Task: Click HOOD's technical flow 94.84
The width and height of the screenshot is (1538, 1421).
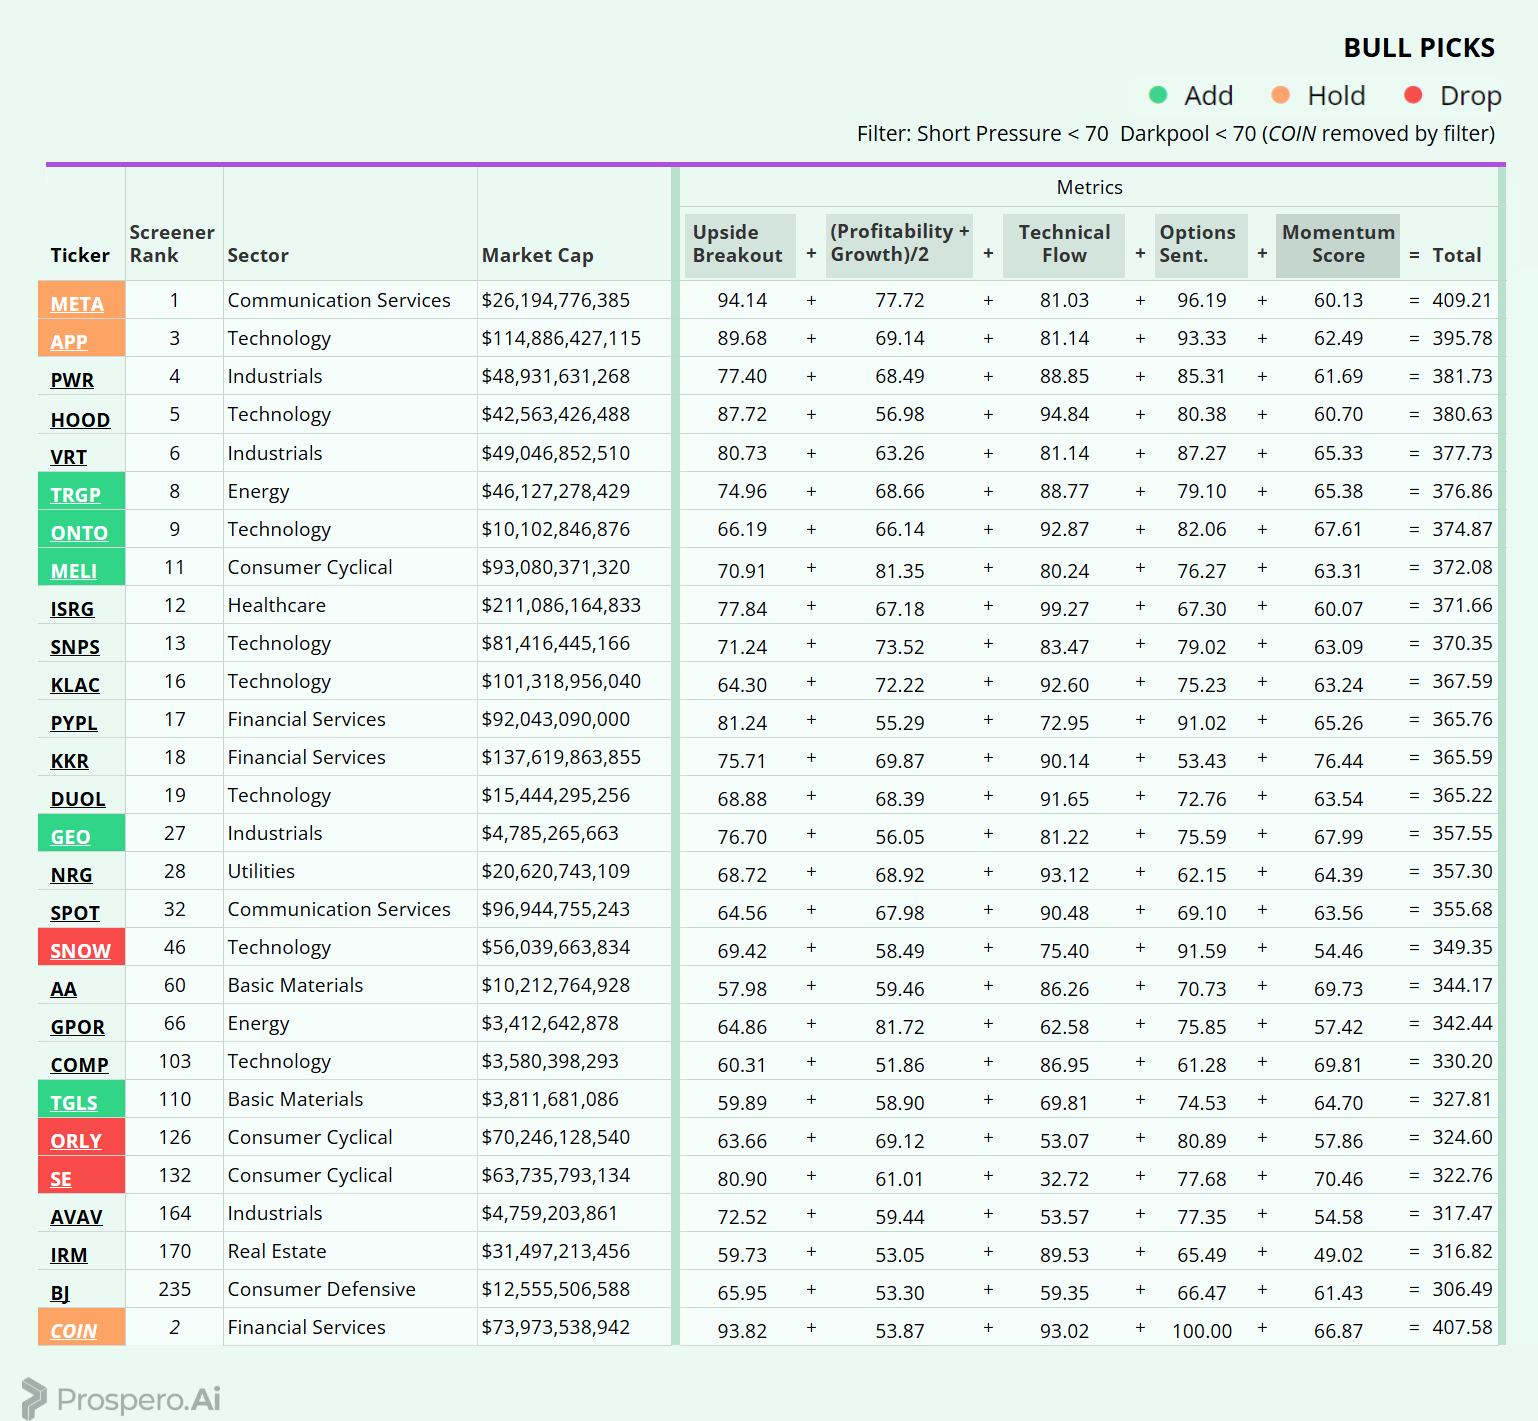Action: [1064, 414]
